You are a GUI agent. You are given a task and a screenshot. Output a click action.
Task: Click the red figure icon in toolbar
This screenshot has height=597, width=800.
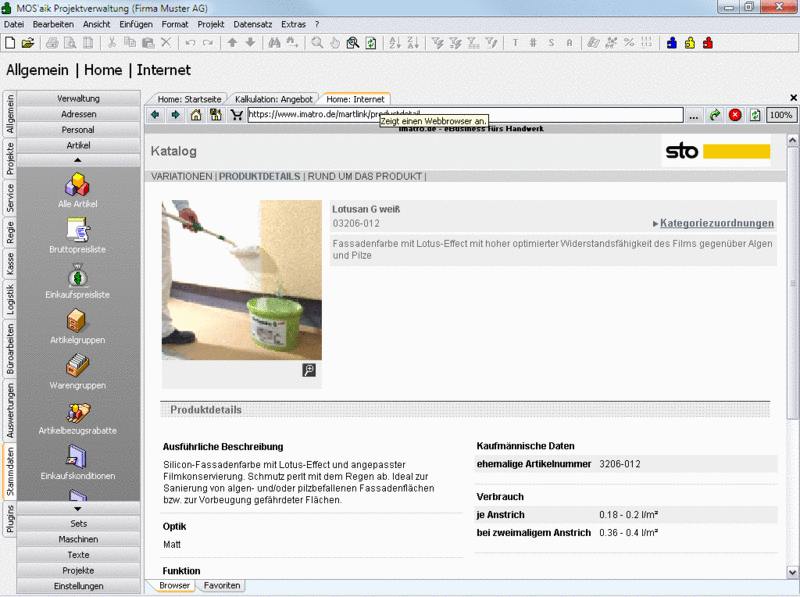tap(708, 43)
